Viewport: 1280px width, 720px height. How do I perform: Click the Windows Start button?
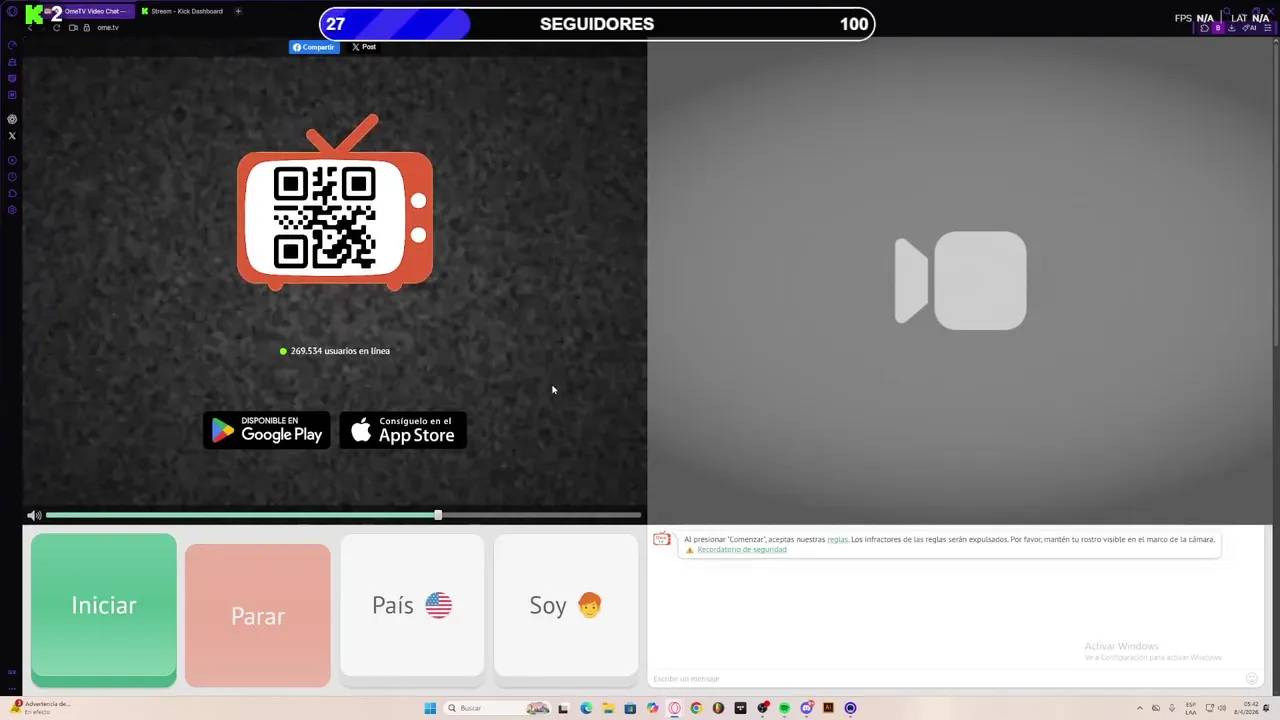point(430,708)
